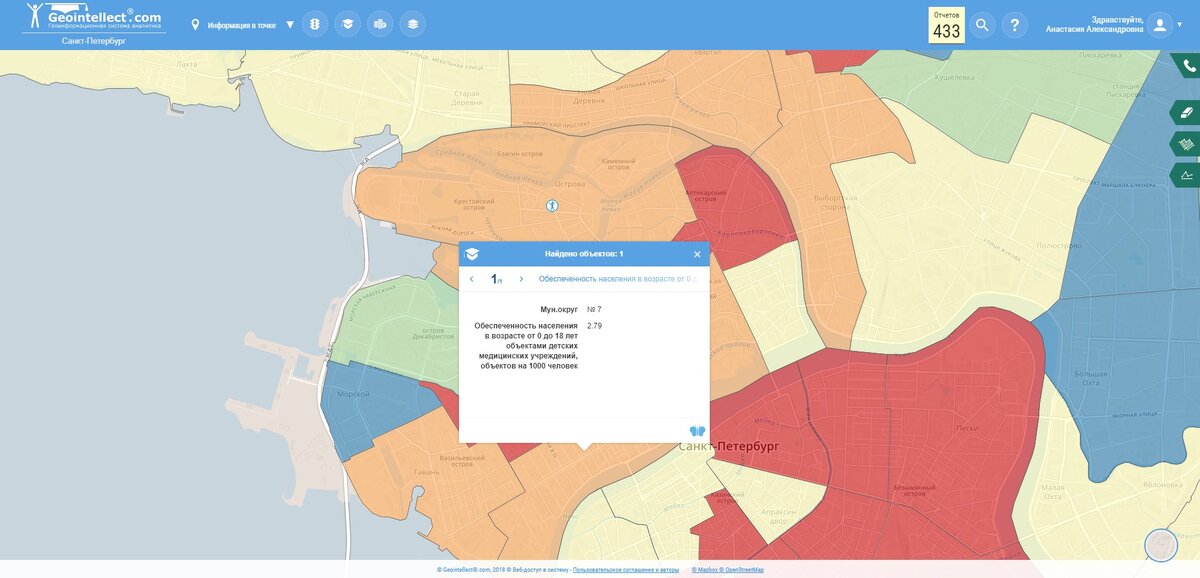Click the 'Крестовский остров' map label
Viewport: 1200px width, 578px height.
pos(474,205)
